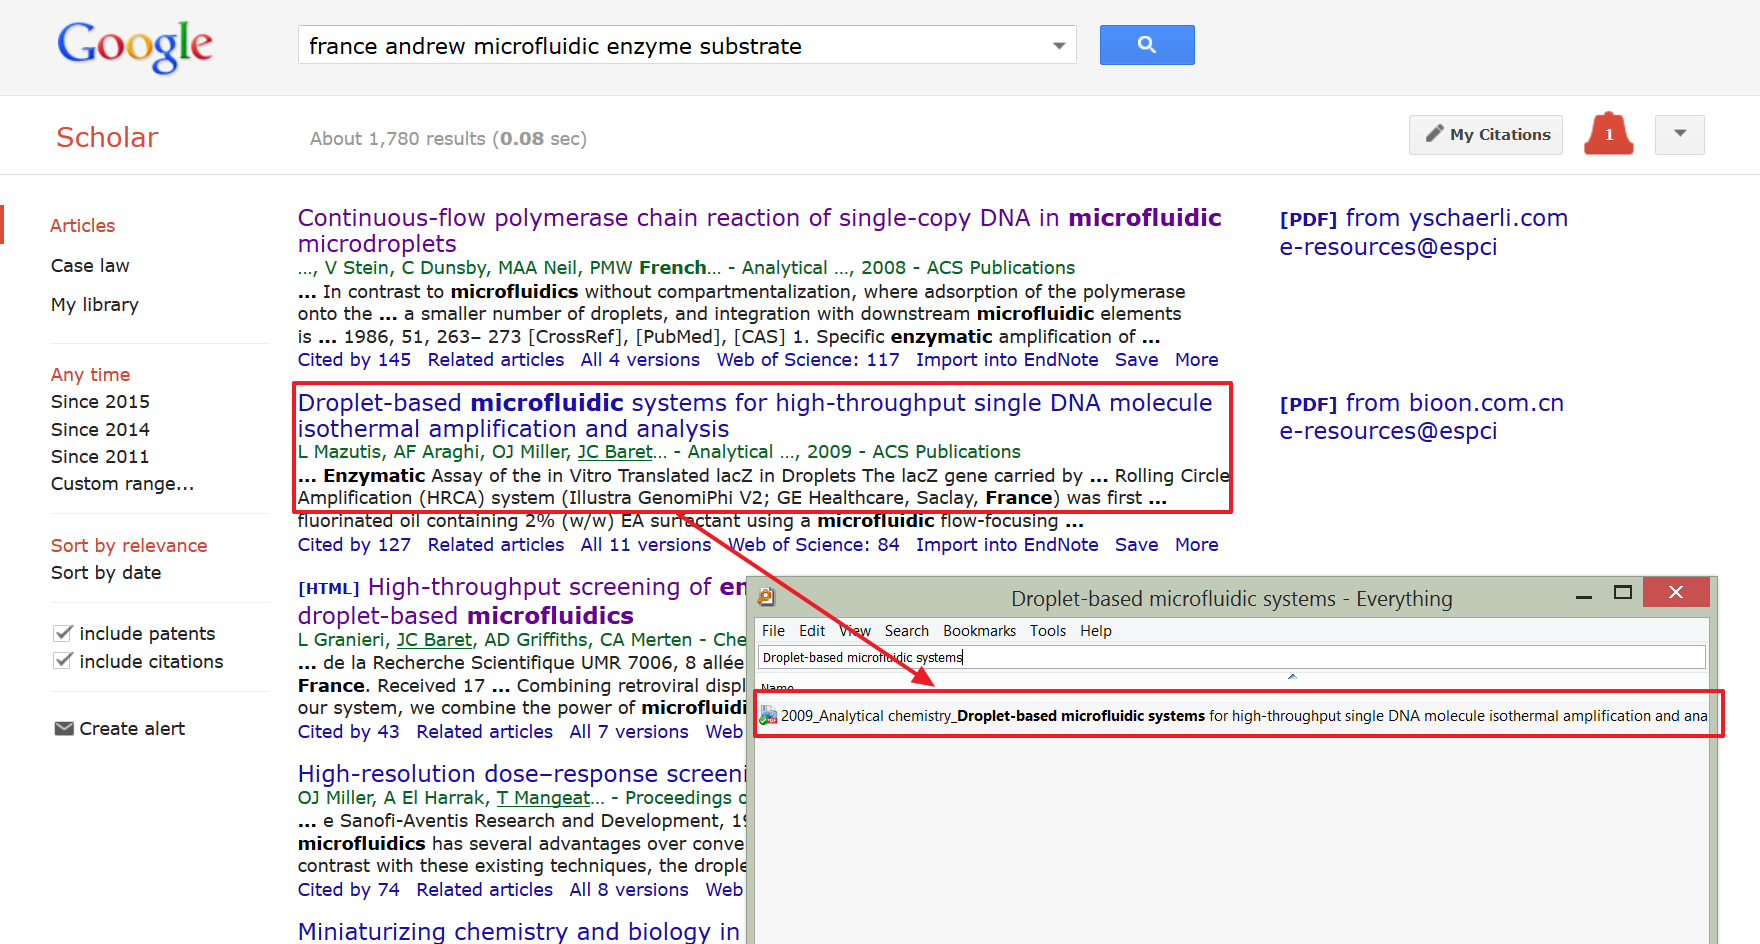Open e-resources@espci link under yschaerli.com
The width and height of the screenshot is (1760, 944).
(1389, 247)
